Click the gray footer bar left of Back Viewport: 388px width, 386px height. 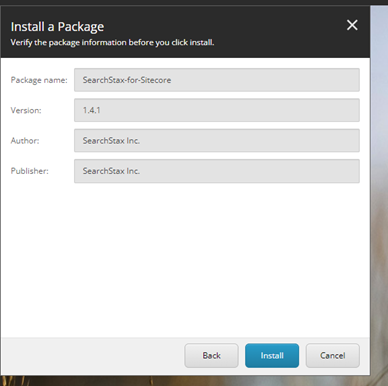pyautogui.click(x=93, y=356)
